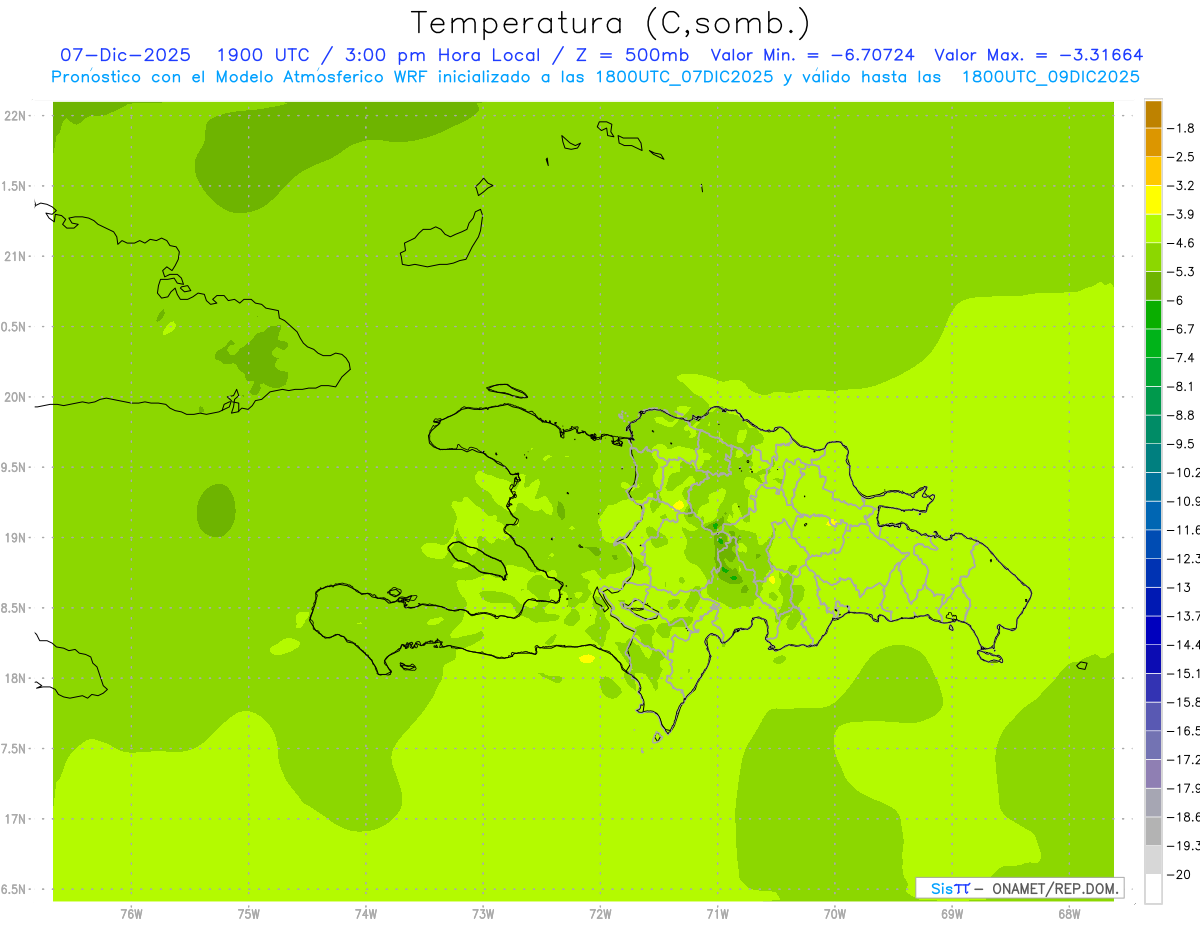
Task: Click the "69W" longitude label
Action: [x=952, y=913]
